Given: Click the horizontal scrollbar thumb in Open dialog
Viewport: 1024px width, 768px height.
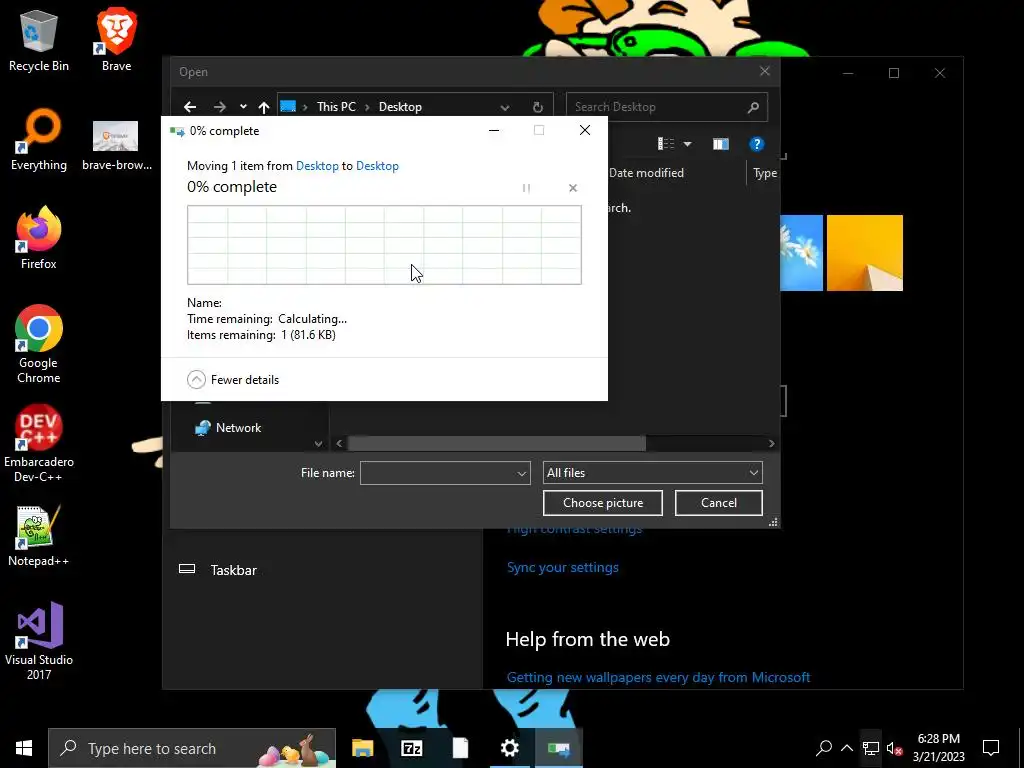Looking at the screenshot, I should pyautogui.click(x=496, y=443).
